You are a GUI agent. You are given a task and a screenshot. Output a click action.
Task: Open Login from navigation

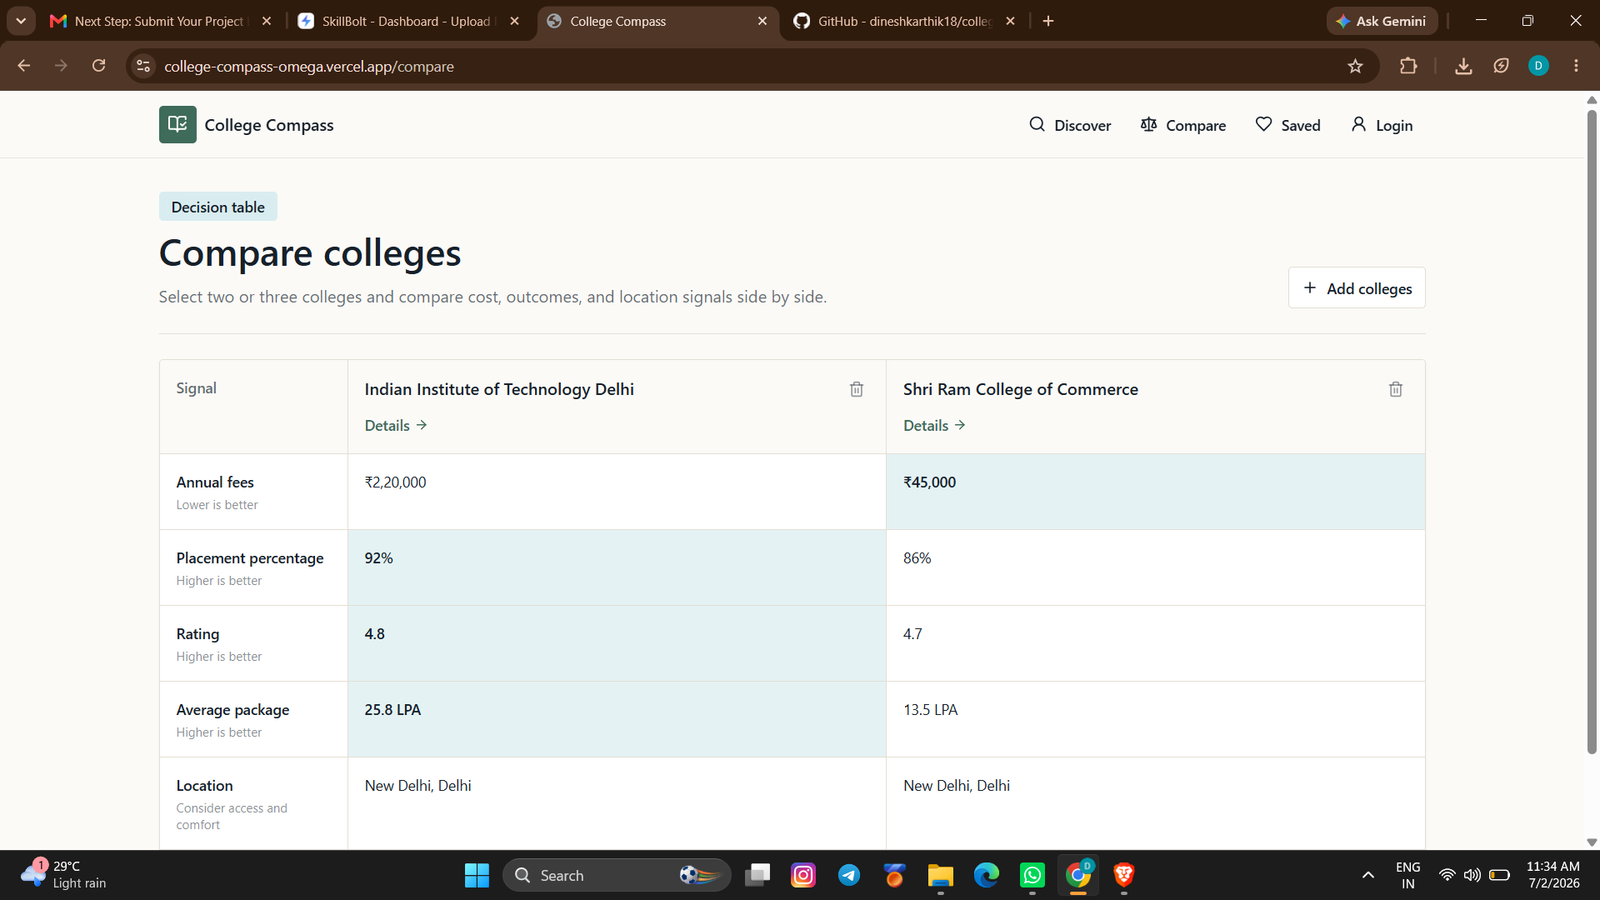1381,125
